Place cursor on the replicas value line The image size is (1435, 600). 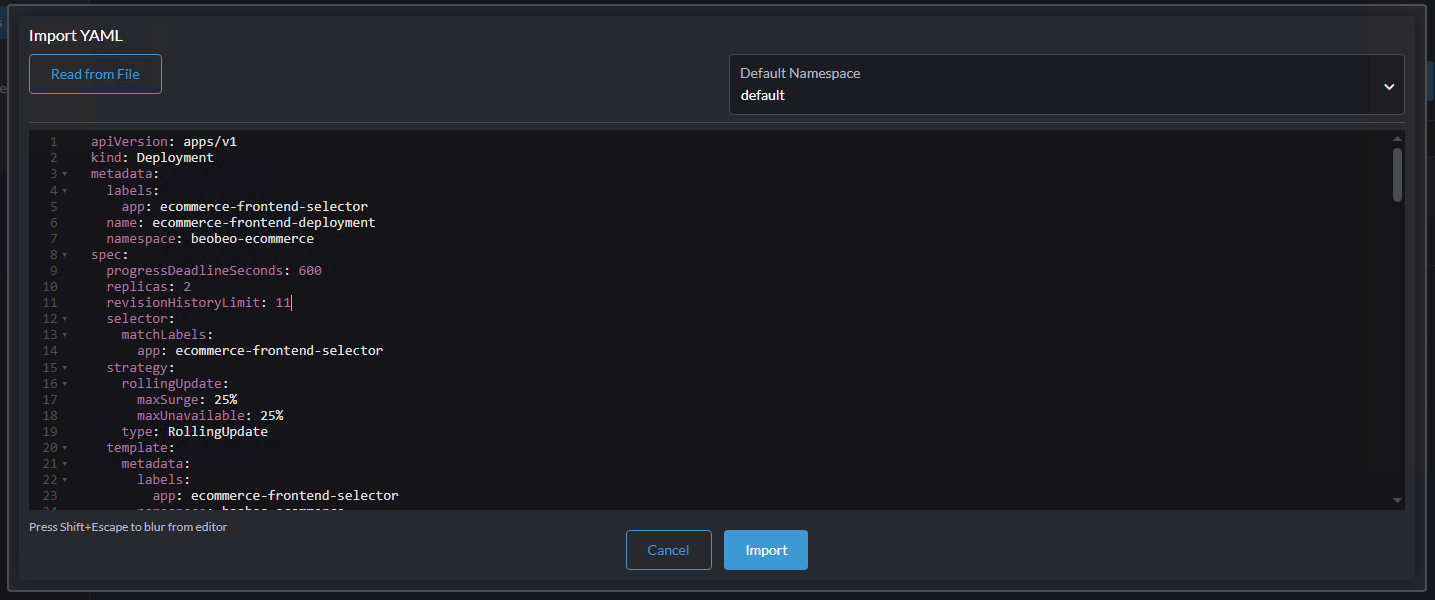187,287
